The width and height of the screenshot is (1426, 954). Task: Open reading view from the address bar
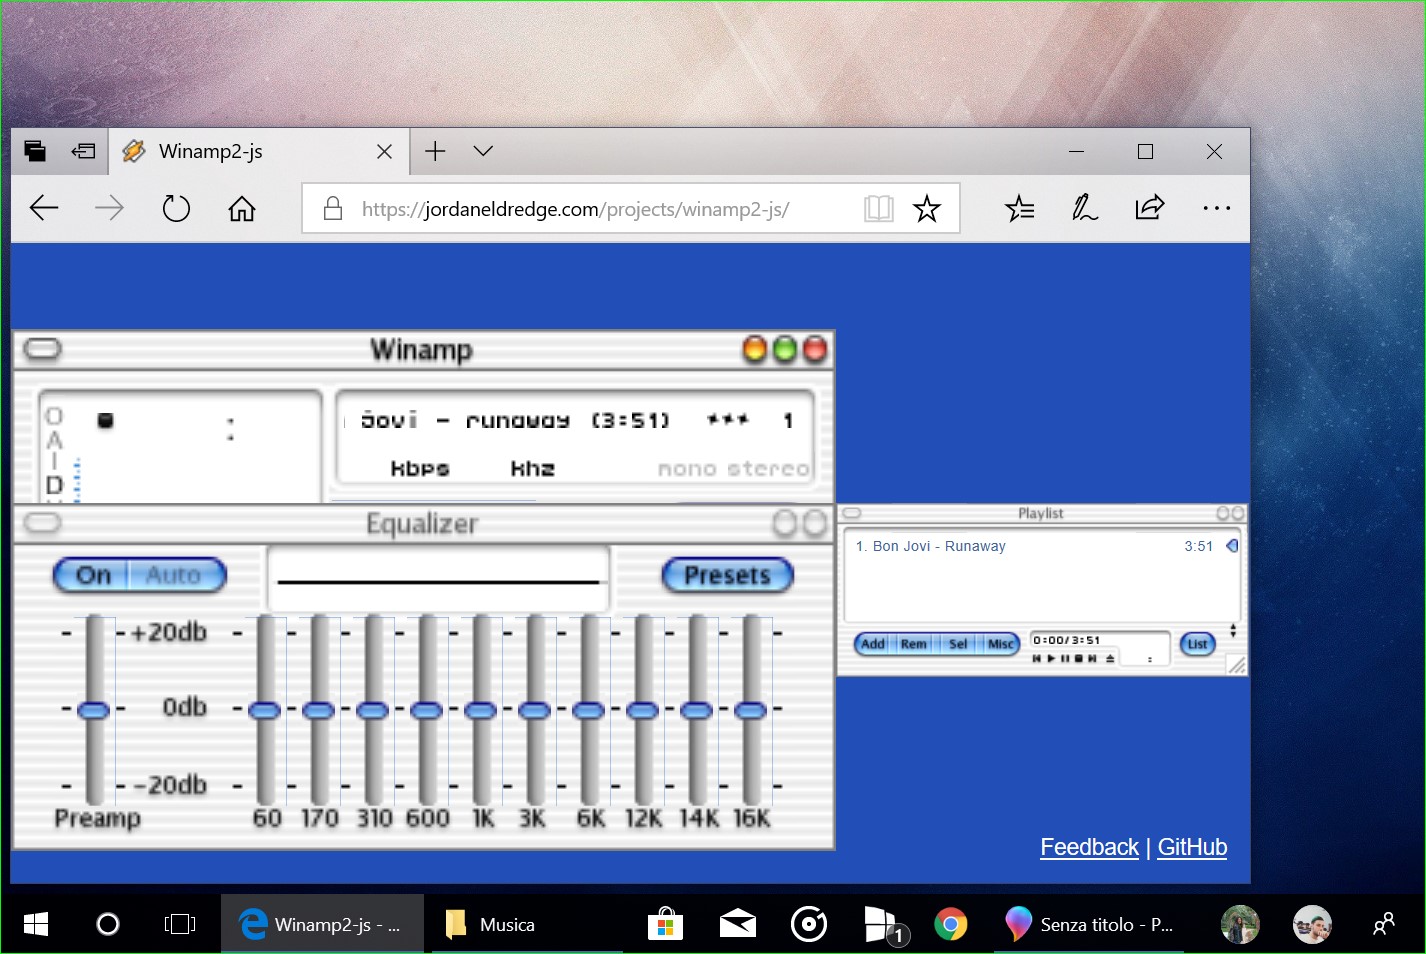878,208
